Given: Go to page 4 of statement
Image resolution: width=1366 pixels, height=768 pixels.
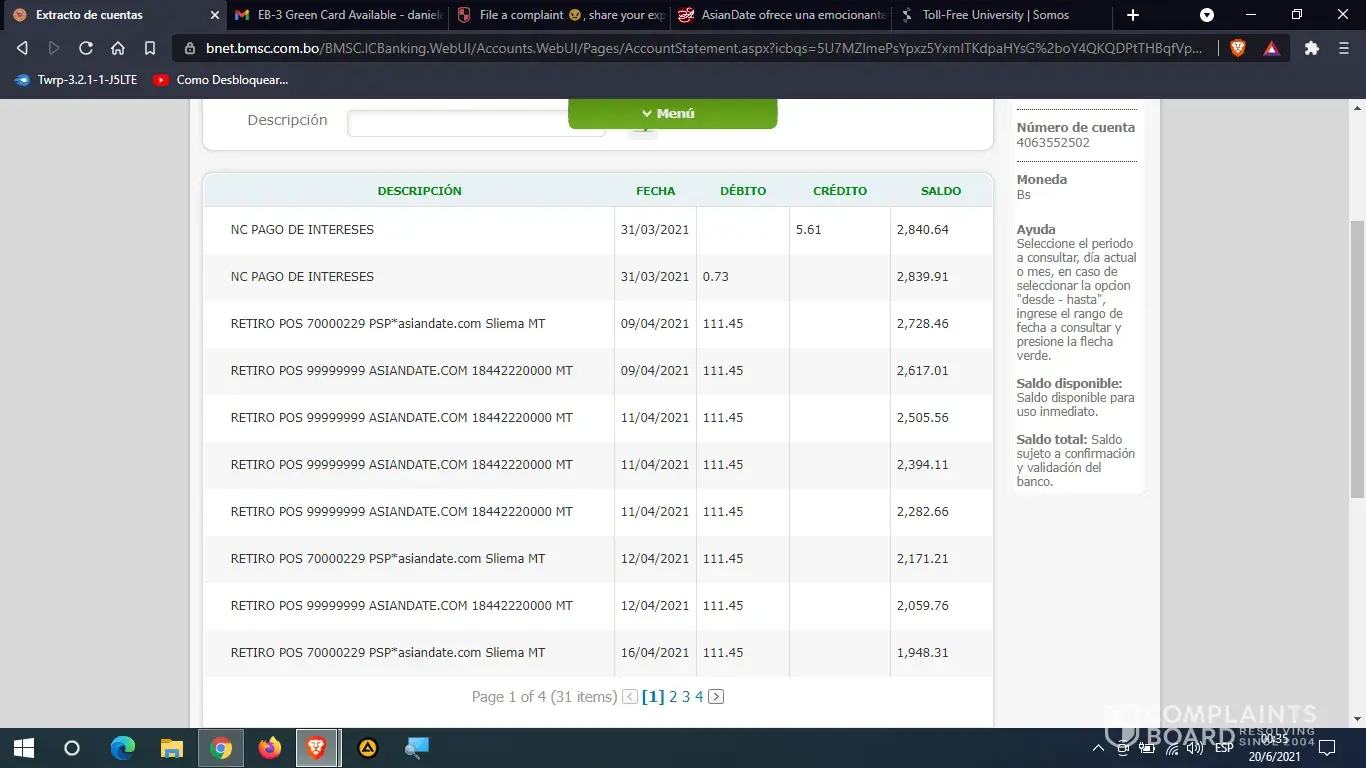Looking at the screenshot, I should [x=699, y=697].
